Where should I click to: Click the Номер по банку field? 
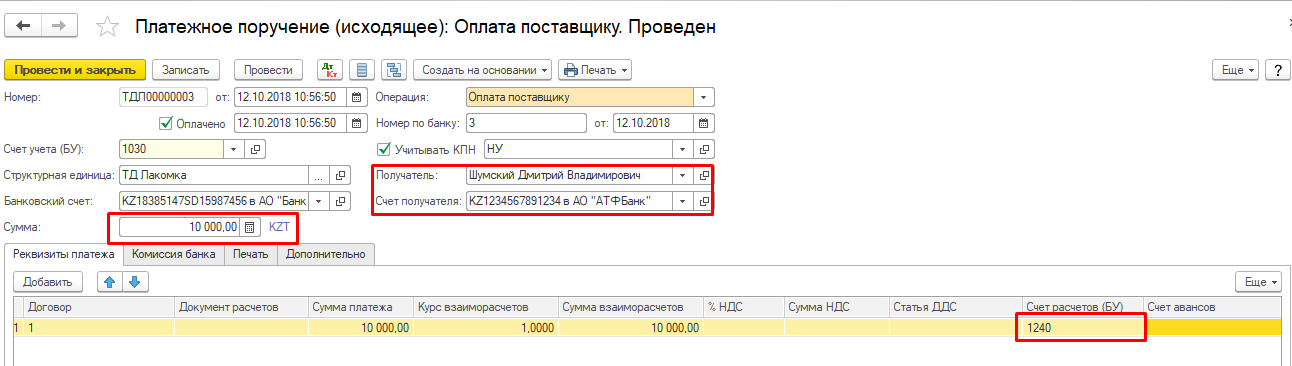(x=525, y=123)
